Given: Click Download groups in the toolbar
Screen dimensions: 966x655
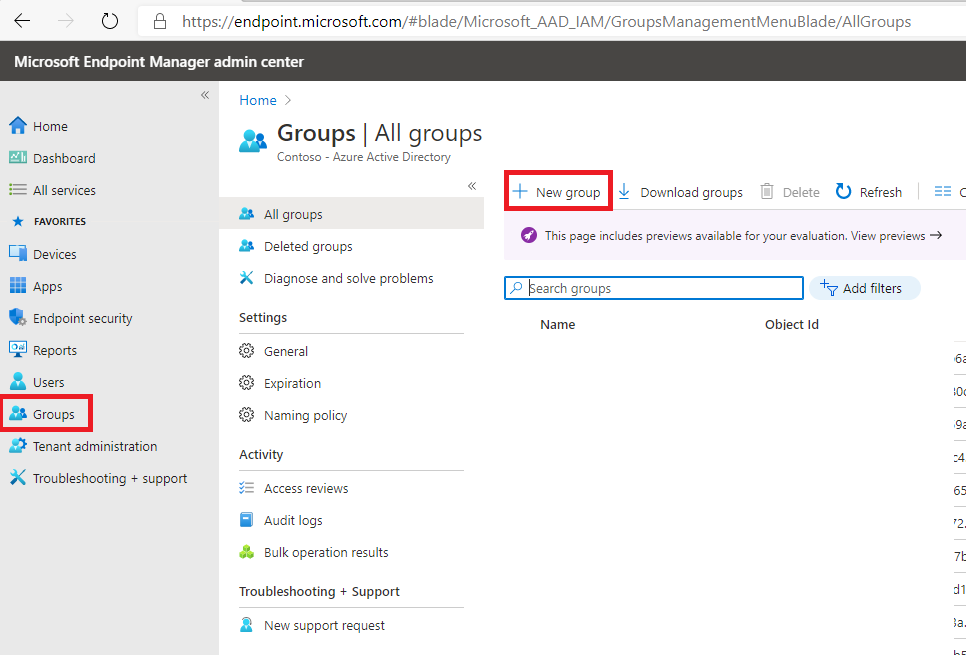Looking at the screenshot, I should coord(680,192).
